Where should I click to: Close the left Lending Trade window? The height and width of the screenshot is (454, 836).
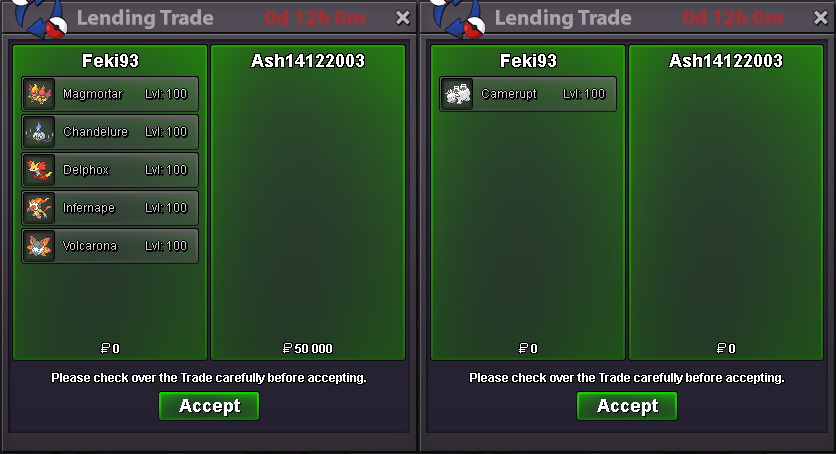click(403, 18)
